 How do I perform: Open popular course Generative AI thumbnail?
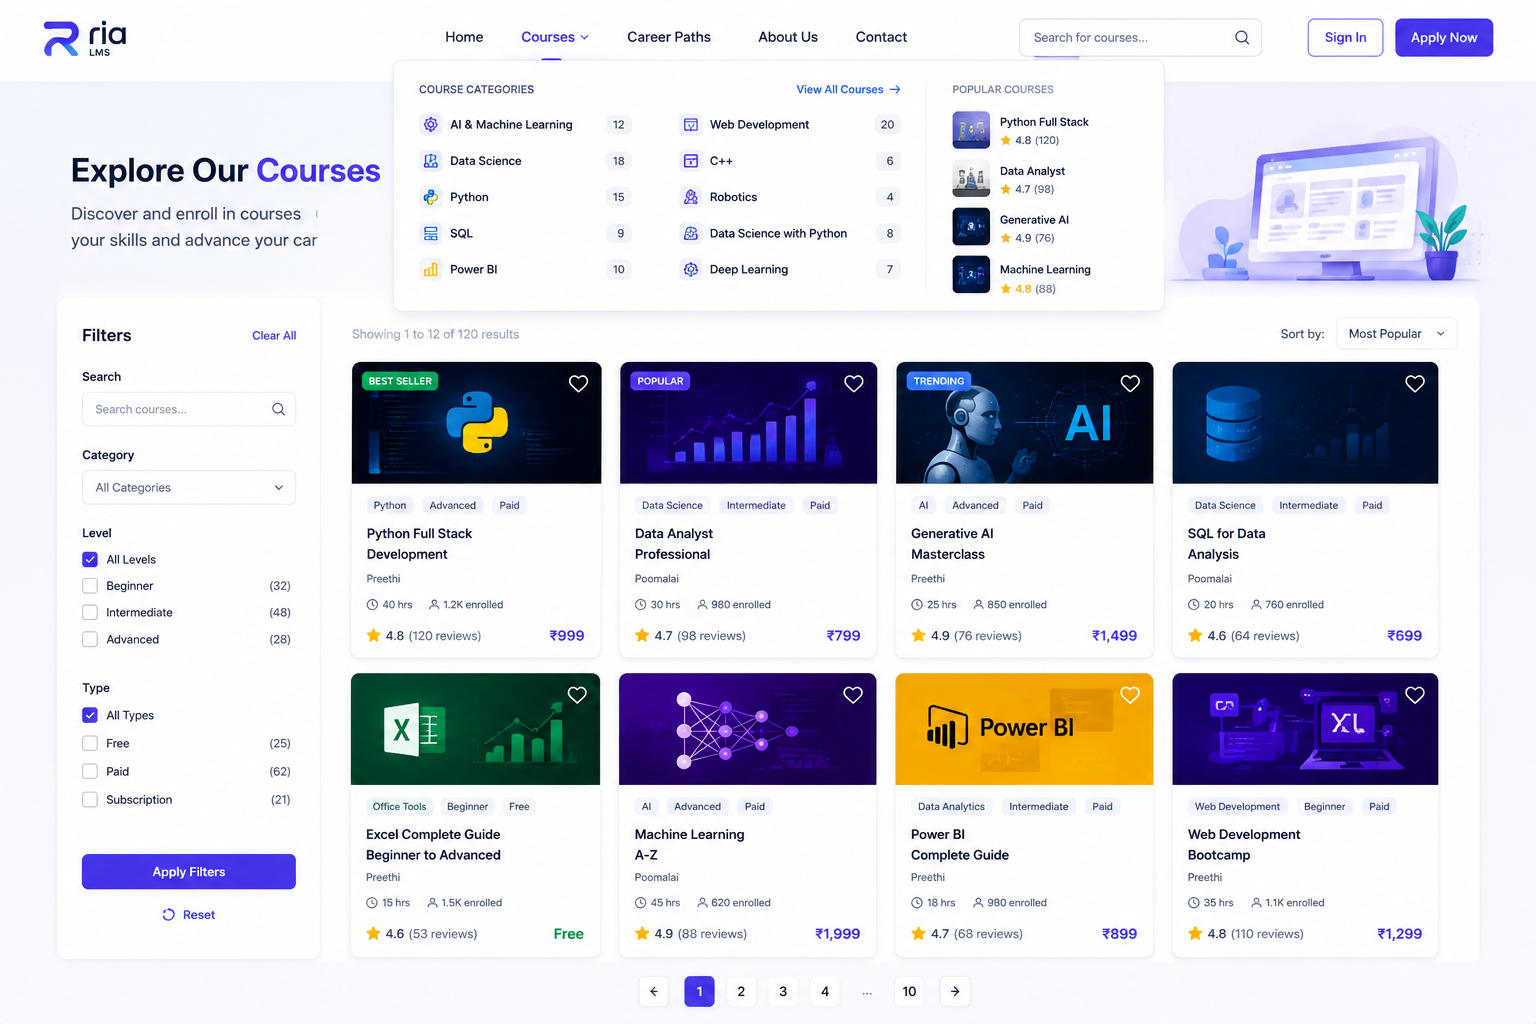tap(971, 227)
